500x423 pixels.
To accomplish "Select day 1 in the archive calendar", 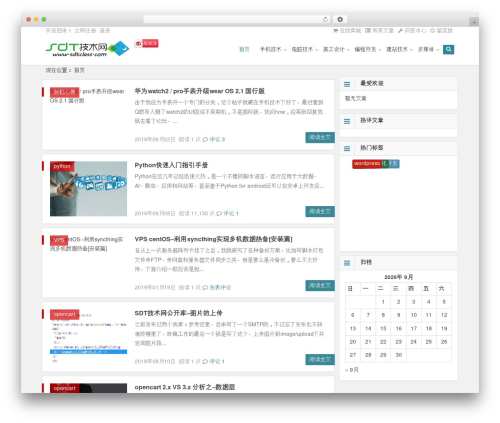I will [383, 302].
